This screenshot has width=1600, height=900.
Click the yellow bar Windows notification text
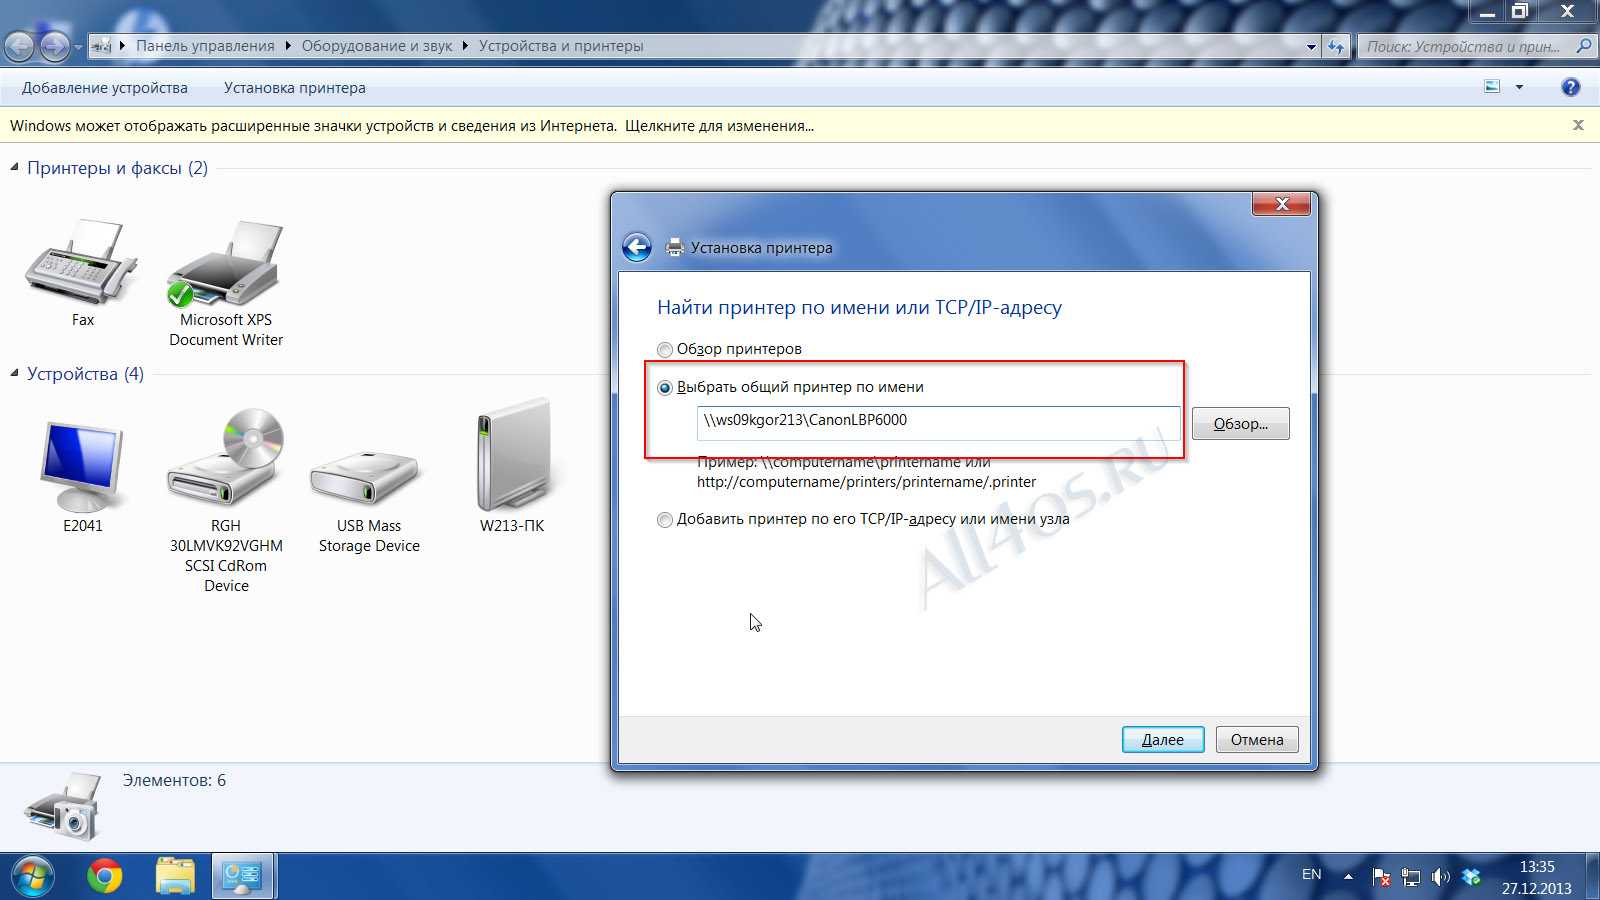412,126
